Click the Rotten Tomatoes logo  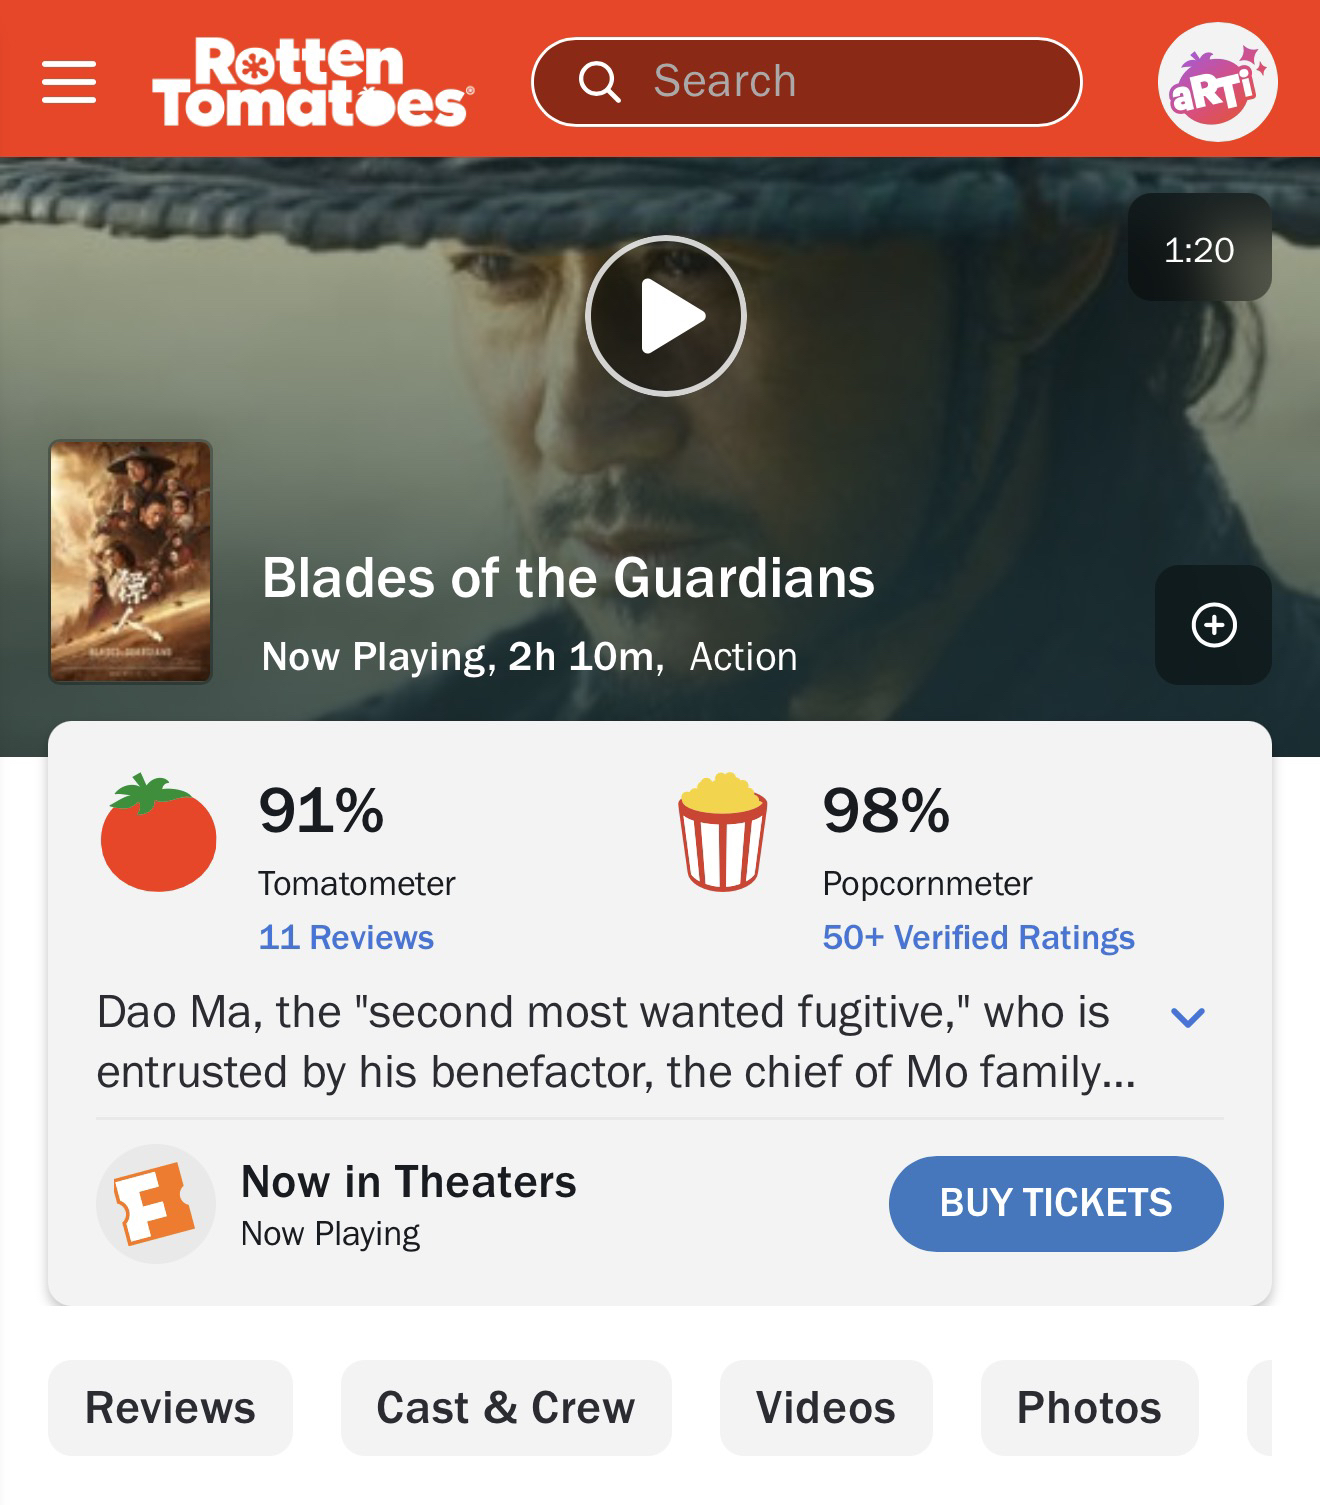[x=311, y=82]
